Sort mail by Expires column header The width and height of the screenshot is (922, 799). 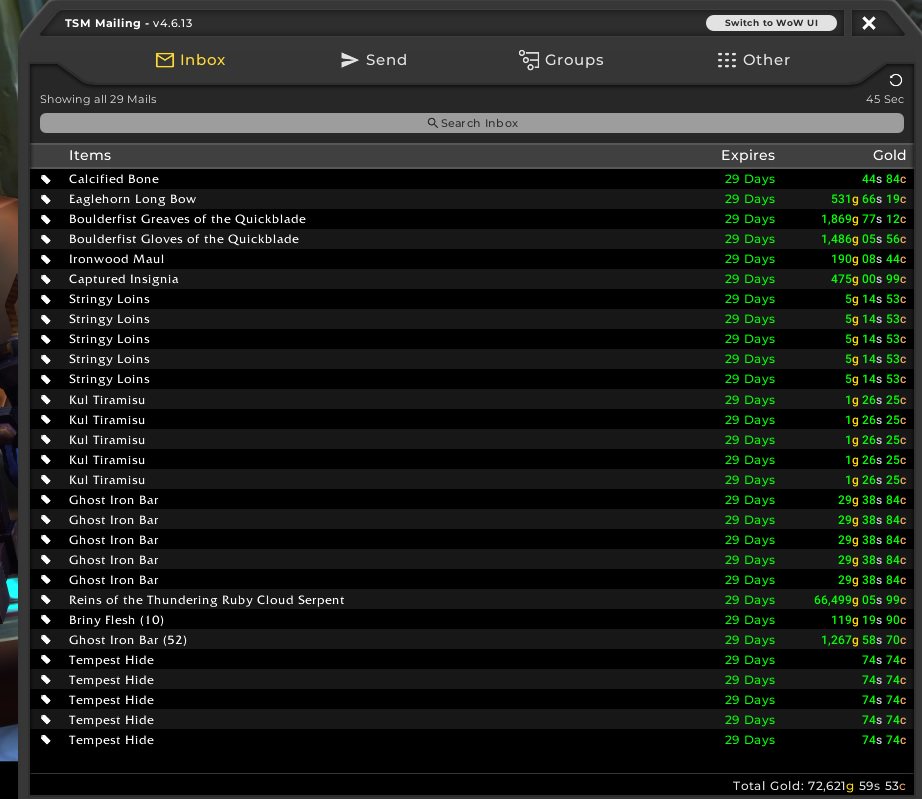[747, 155]
